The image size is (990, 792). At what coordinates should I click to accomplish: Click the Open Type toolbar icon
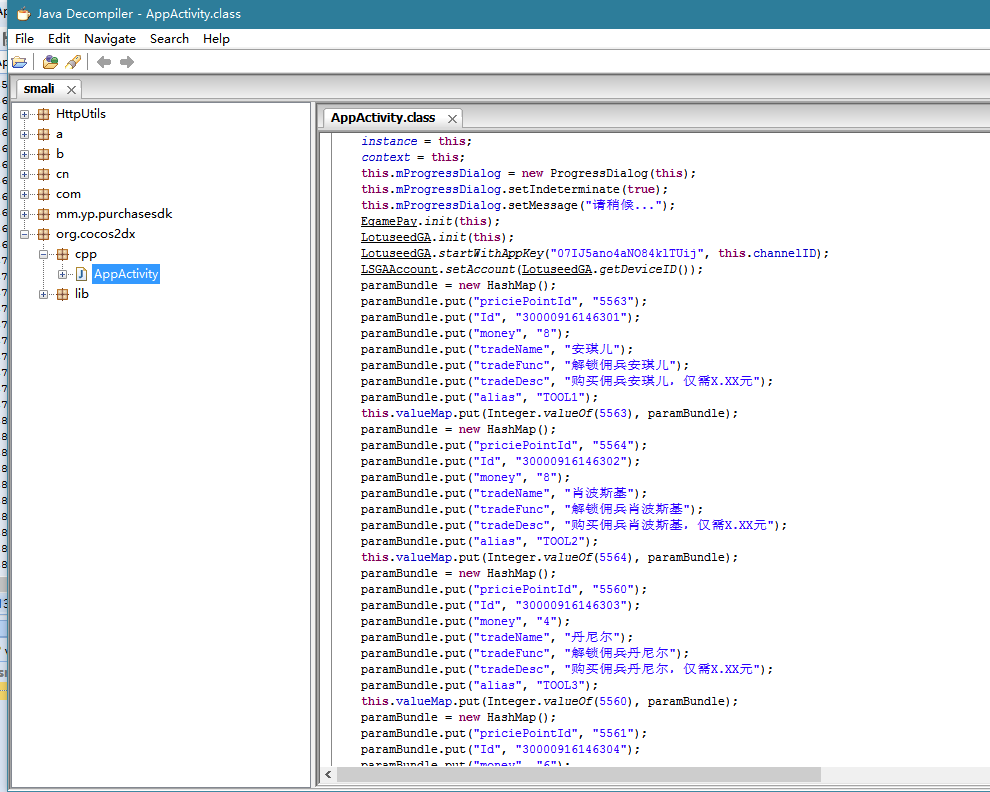[x=50, y=62]
